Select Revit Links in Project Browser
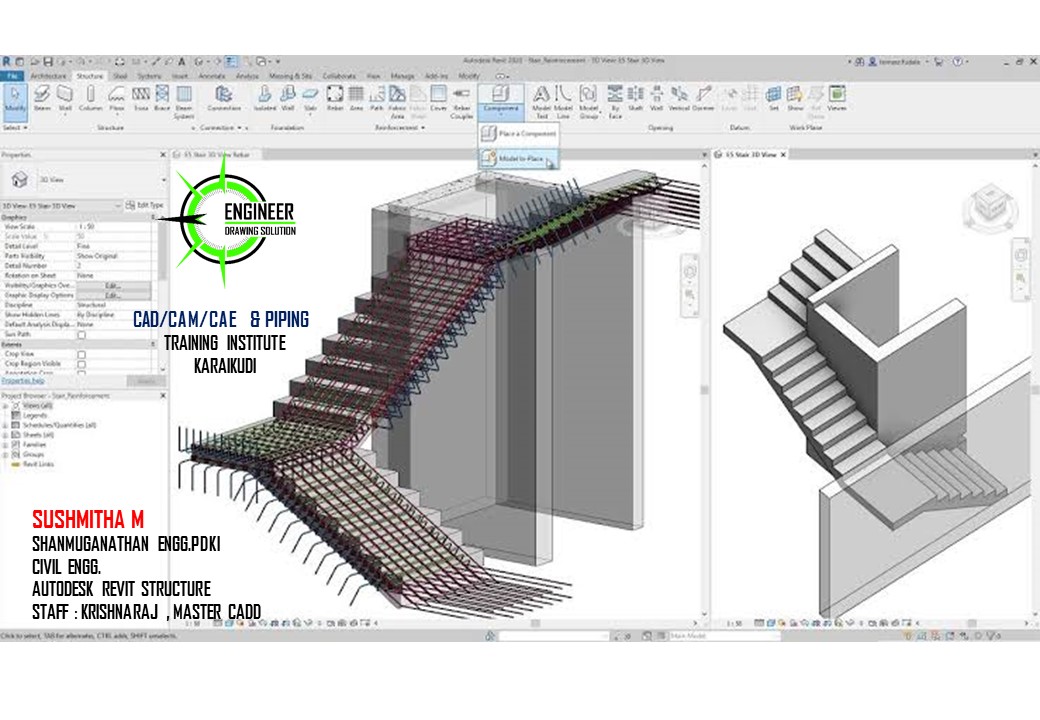The width and height of the screenshot is (1040, 720). (38, 464)
